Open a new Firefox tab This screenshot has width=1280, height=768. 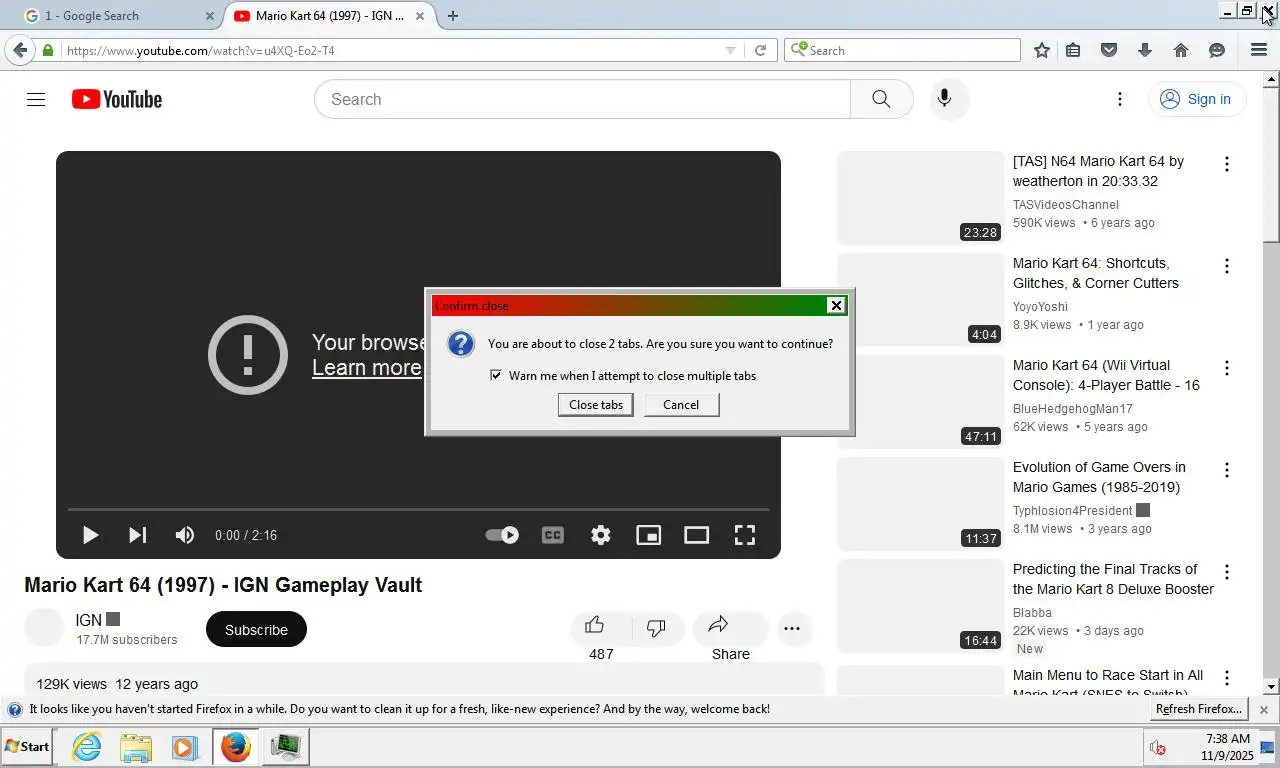click(x=453, y=16)
